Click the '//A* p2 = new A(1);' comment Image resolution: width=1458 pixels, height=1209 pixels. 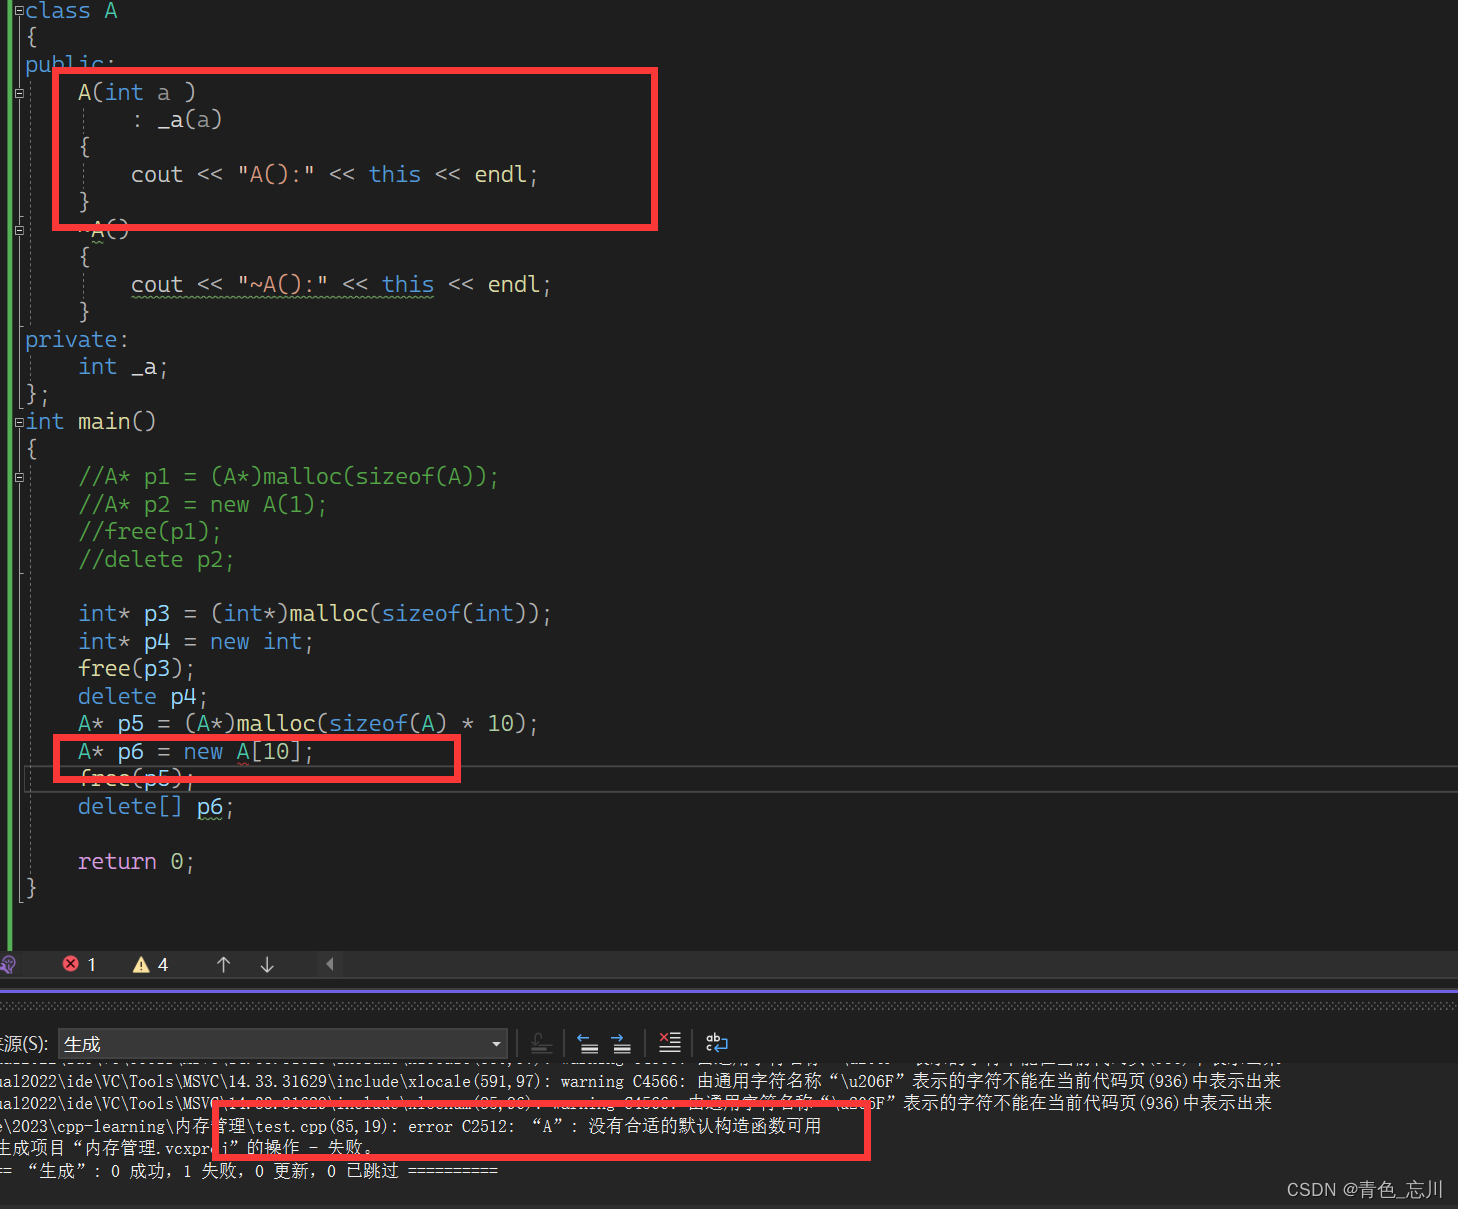click(x=202, y=505)
